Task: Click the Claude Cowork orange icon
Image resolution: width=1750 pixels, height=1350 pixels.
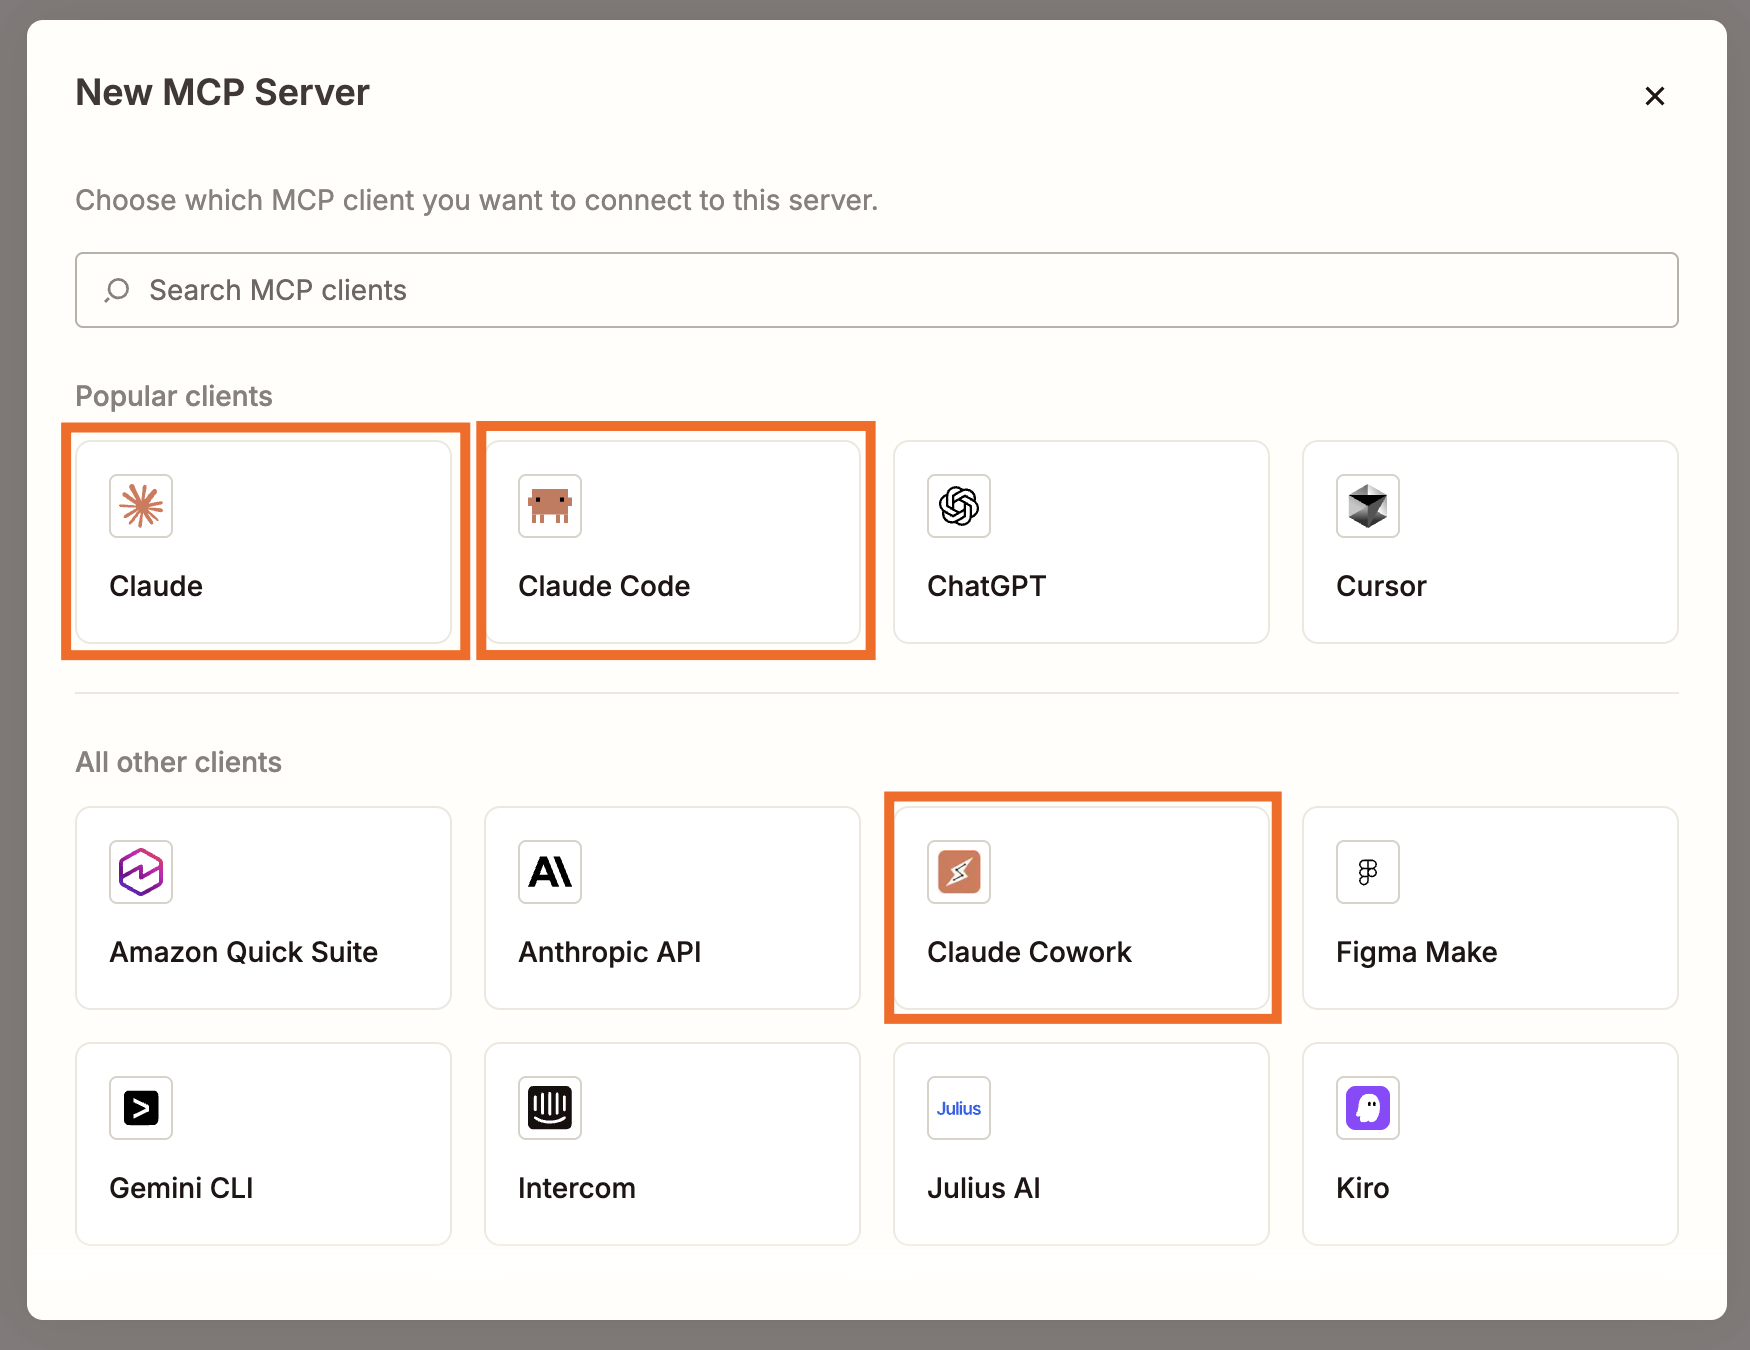Action: click(x=959, y=872)
